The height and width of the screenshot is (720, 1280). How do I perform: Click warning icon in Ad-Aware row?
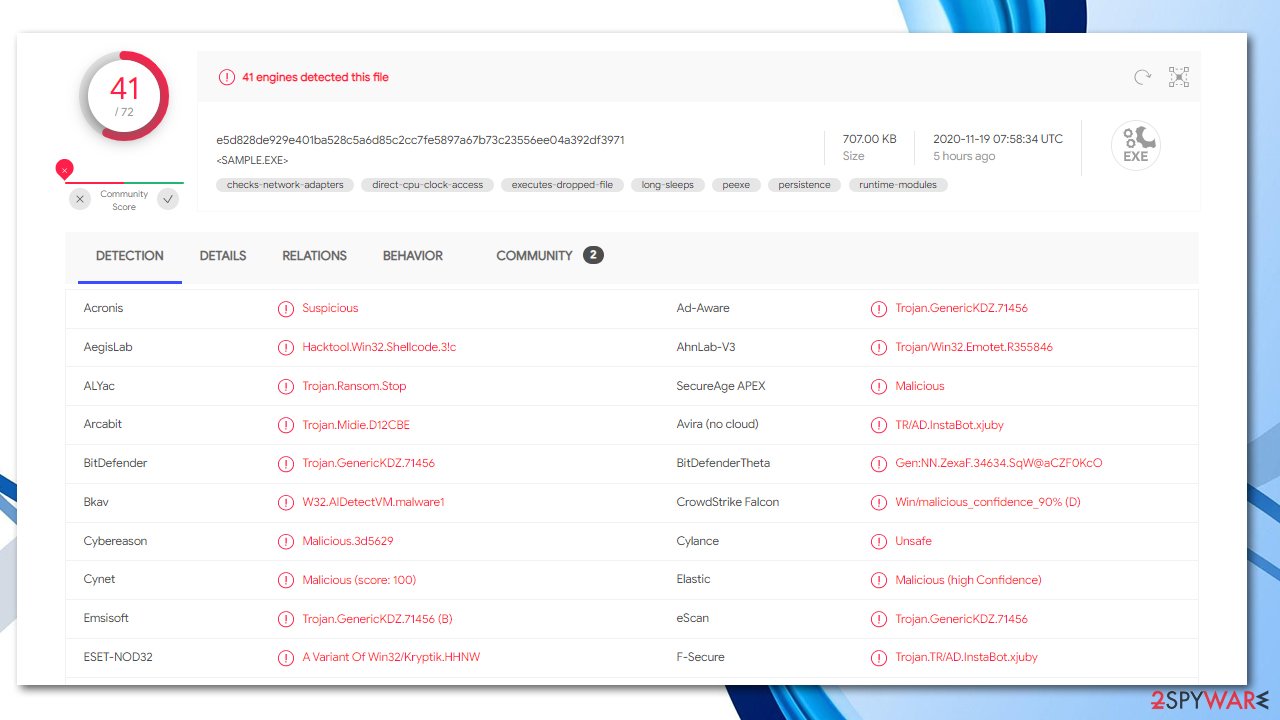pyautogui.click(x=879, y=309)
